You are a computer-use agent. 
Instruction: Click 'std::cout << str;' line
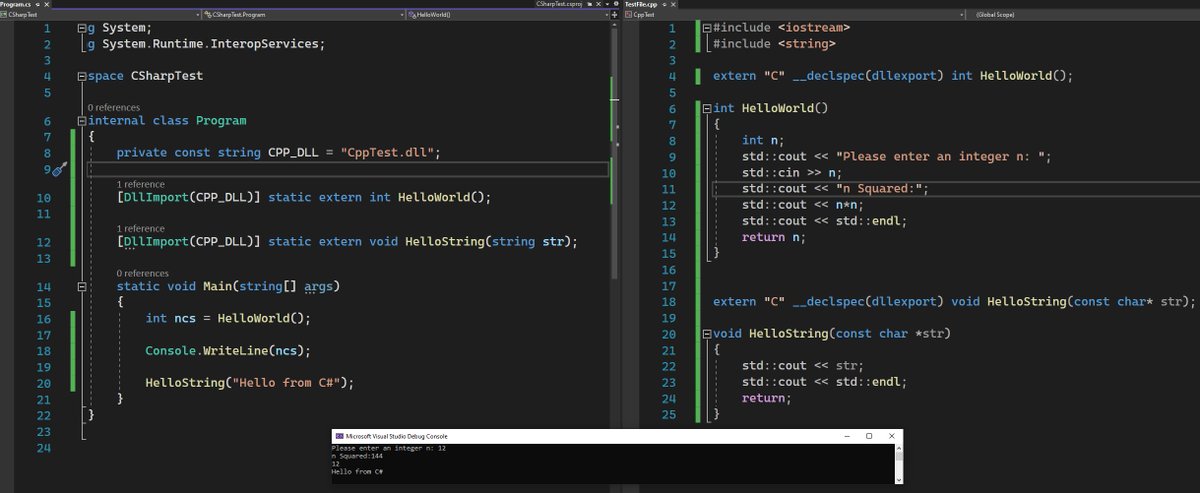coord(803,366)
